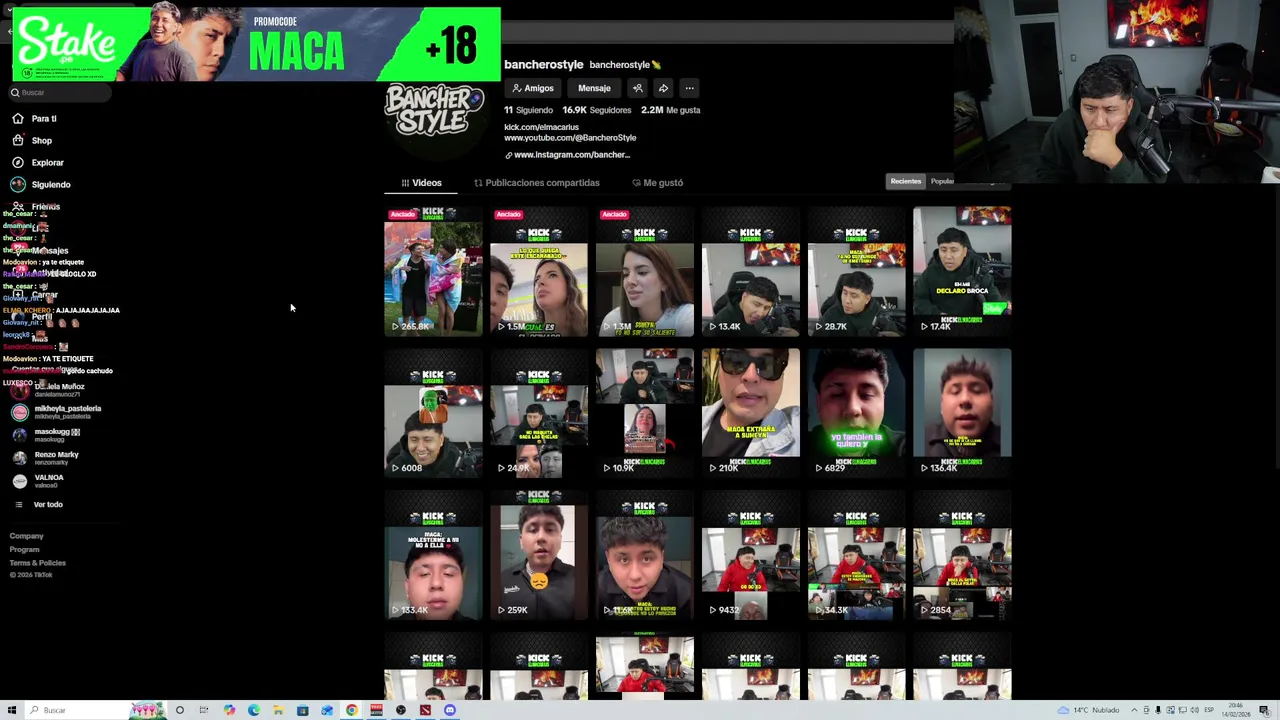Open the TikTok Shop section
The width and height of the screenshot is (1280, 720).
coord(33,140)
